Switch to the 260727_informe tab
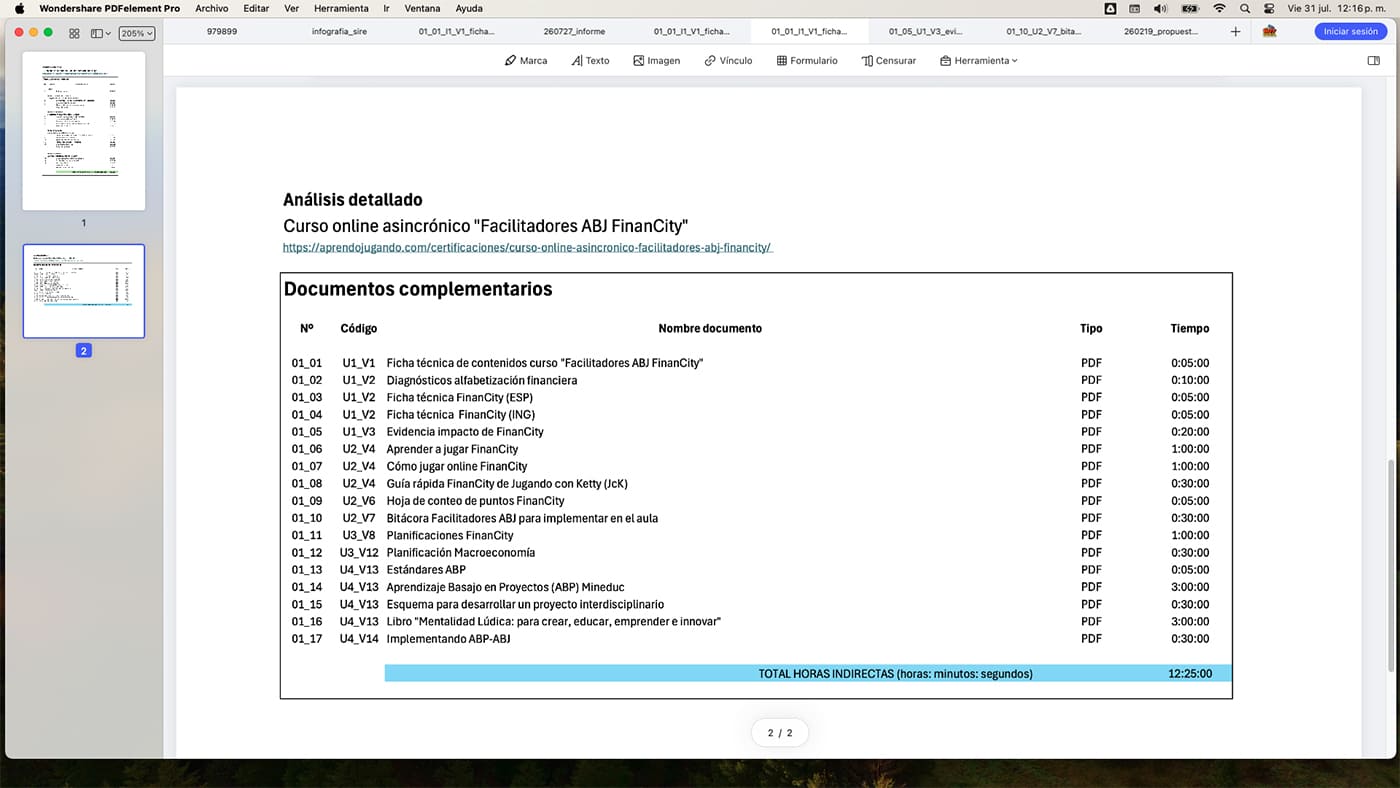This screenshot has height=788, width=1400. coord(574,32)
